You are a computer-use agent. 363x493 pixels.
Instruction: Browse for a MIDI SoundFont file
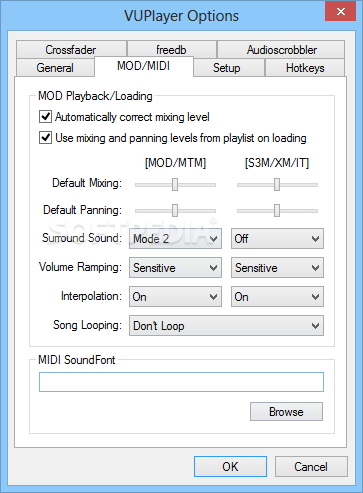(286, 412)
